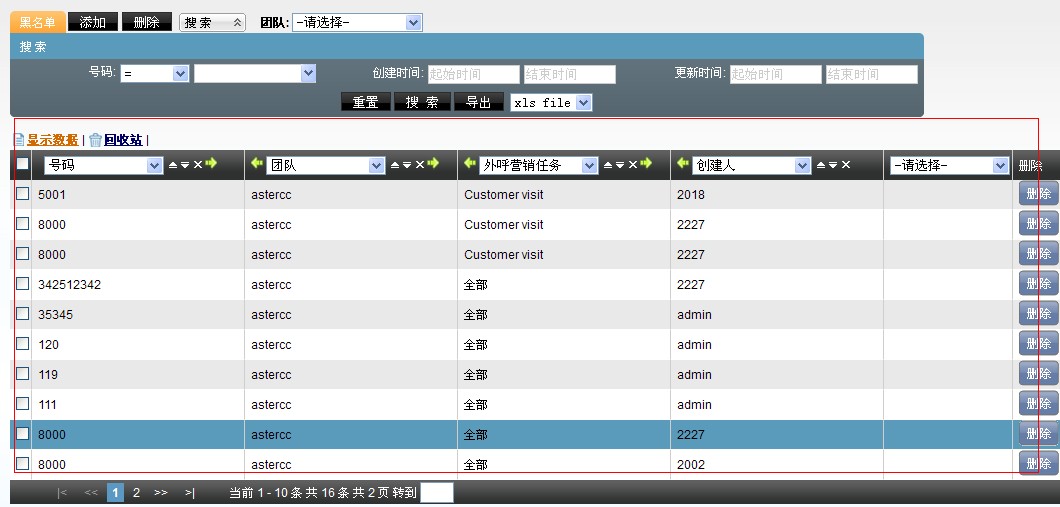Viewport: 1060px width, 507px height.
Task: Open the 号码 operator dropdown showing =
Action: 154,74
